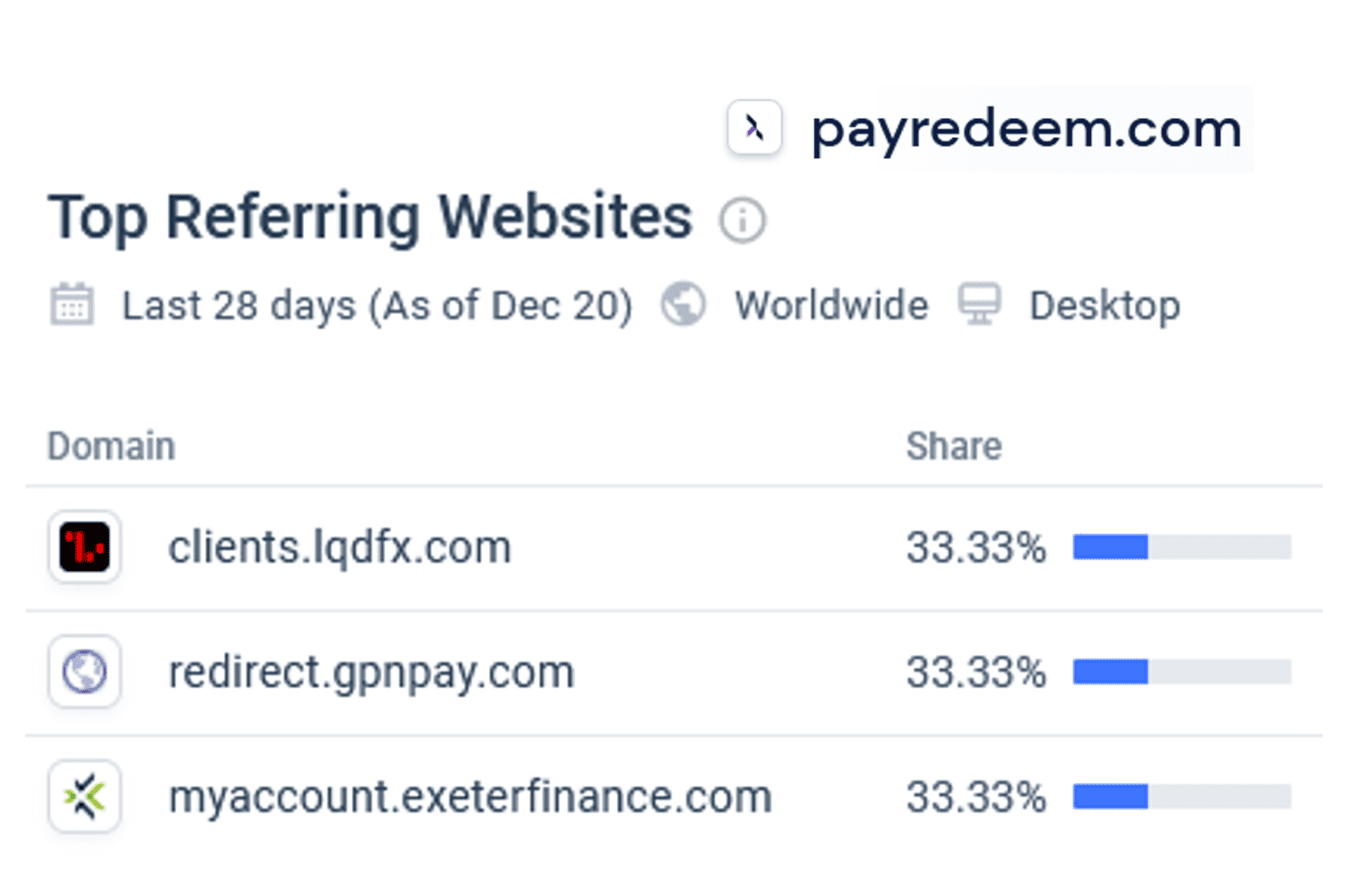Select the redirect.gpnpay.com globe favicon
The height and width of the screenshot is (874, 1360).
pyautogui.click(x=84, y=672)
